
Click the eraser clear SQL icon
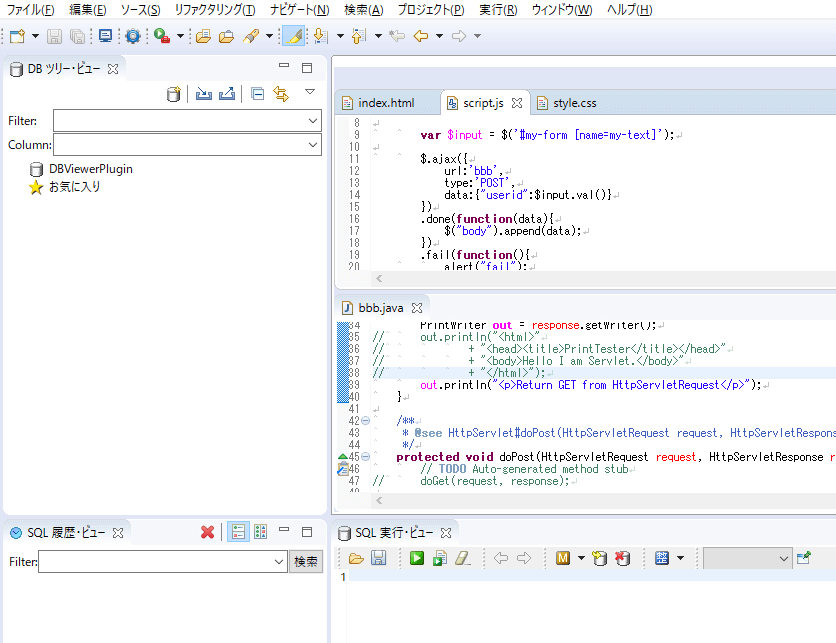point(462,558)
